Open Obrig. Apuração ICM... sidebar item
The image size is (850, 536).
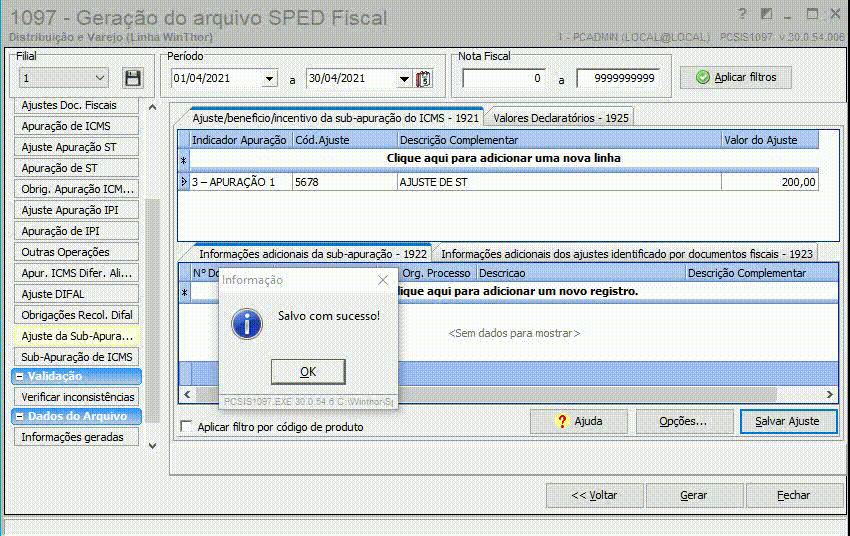pyautogui.click(x=76, y=189)
